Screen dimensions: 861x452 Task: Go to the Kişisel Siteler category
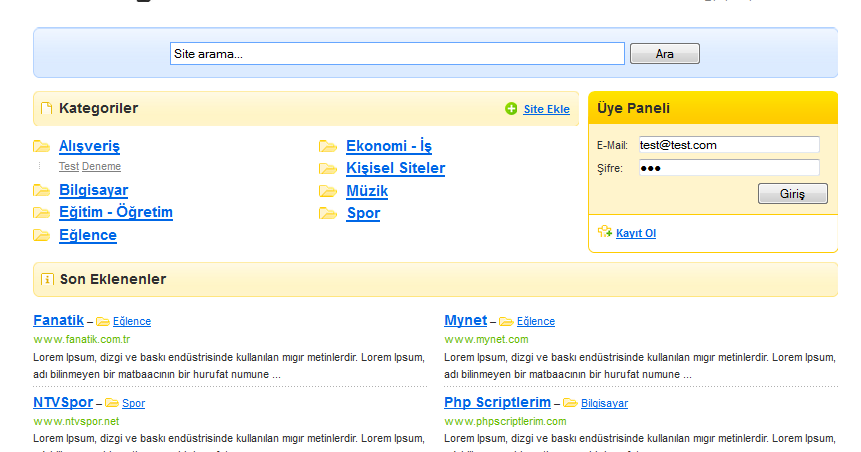[x=395, y=168]
